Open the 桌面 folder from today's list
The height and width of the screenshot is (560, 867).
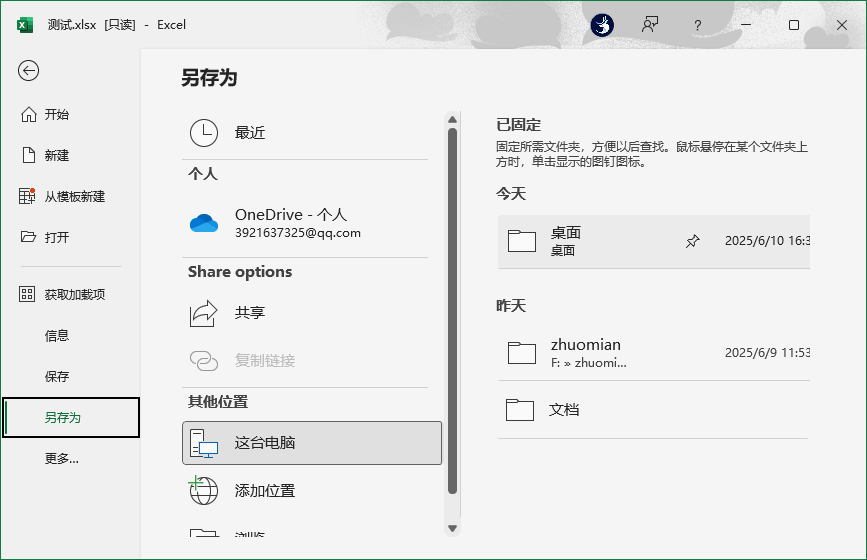pyautogui.click(x=654, y=242)
